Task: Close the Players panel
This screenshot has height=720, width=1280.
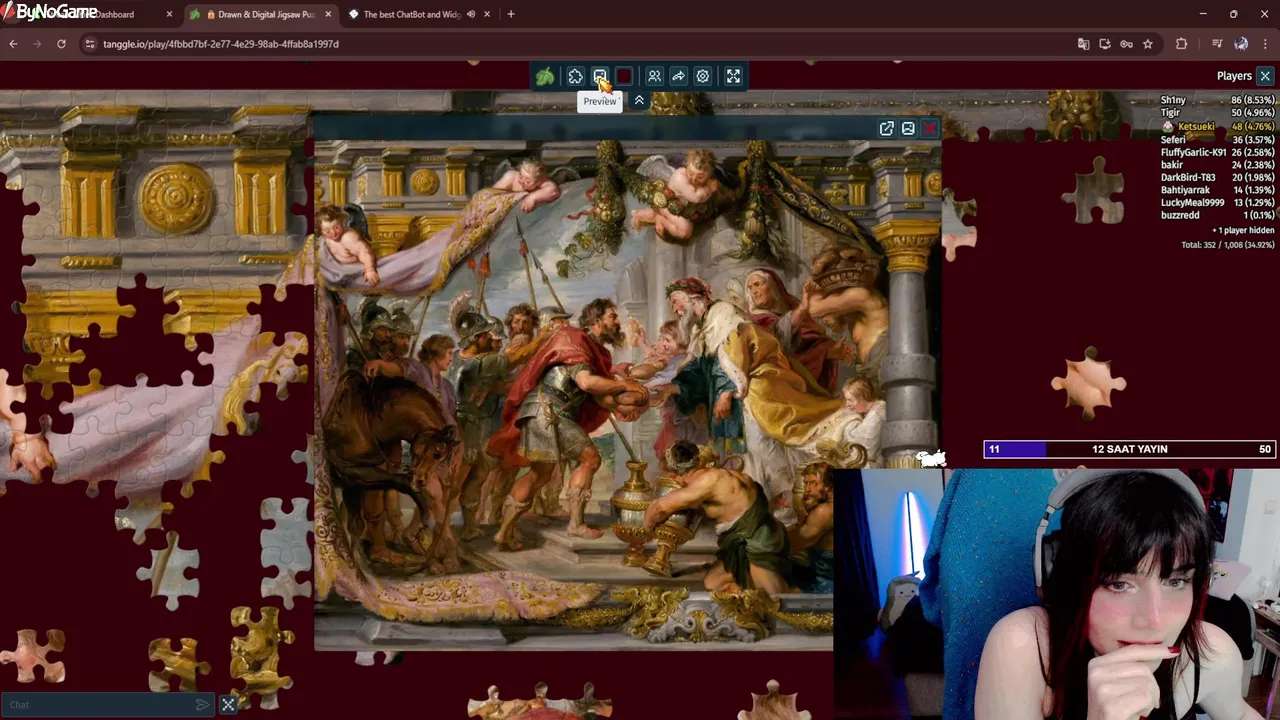Action: pyautogui.click(x=1265, y=76)
